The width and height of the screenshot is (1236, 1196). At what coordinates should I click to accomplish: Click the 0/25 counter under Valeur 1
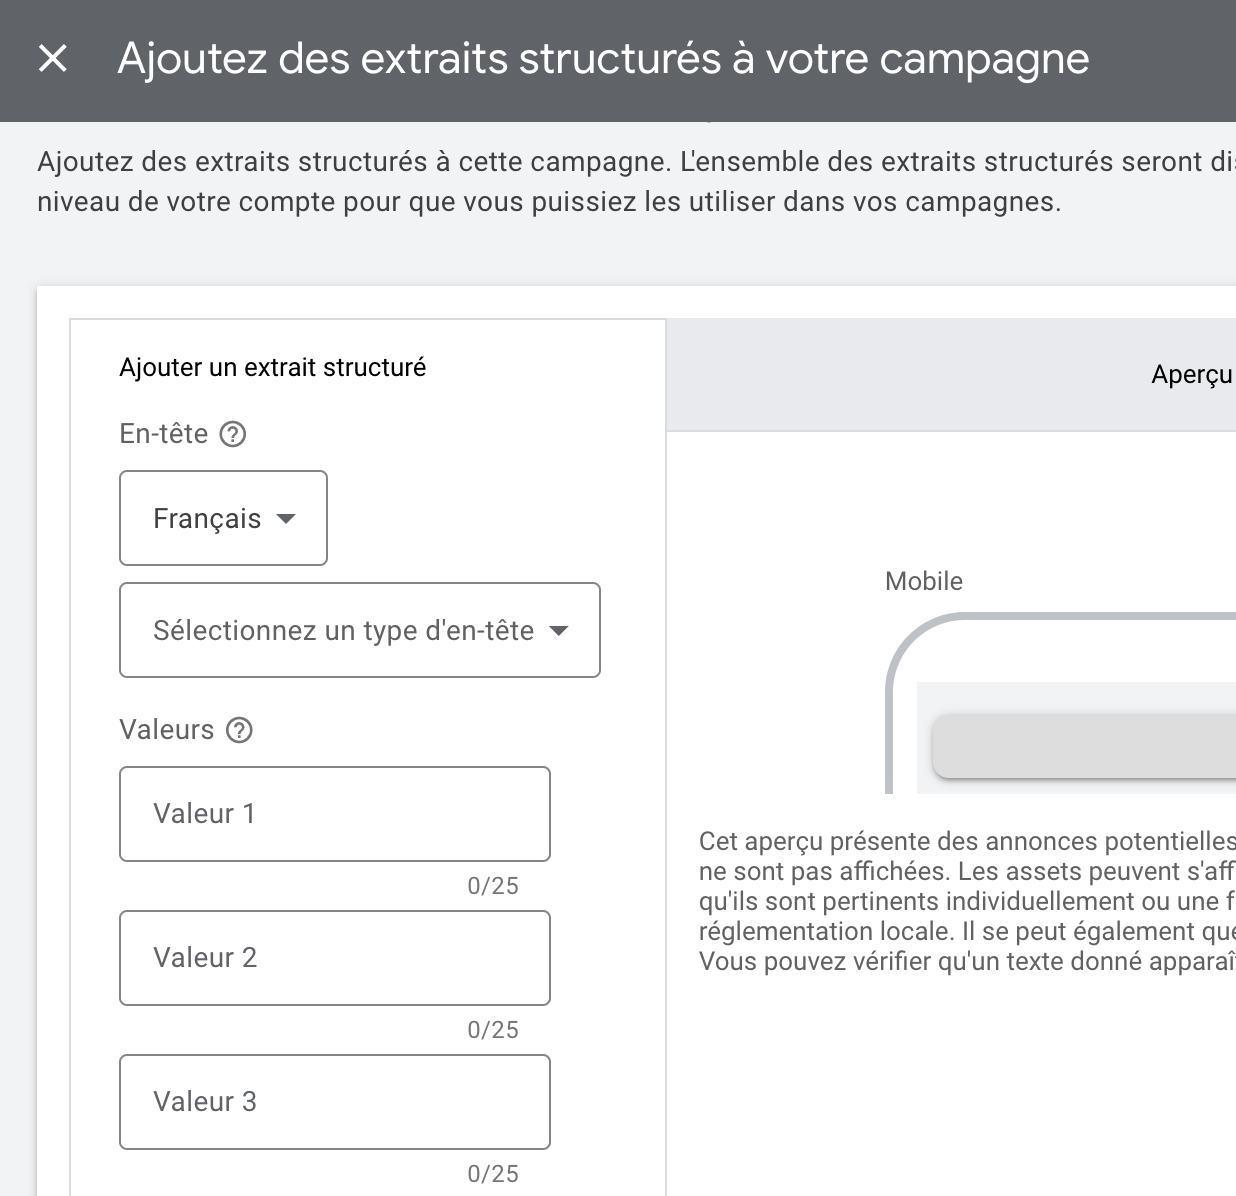pos(493,886)
